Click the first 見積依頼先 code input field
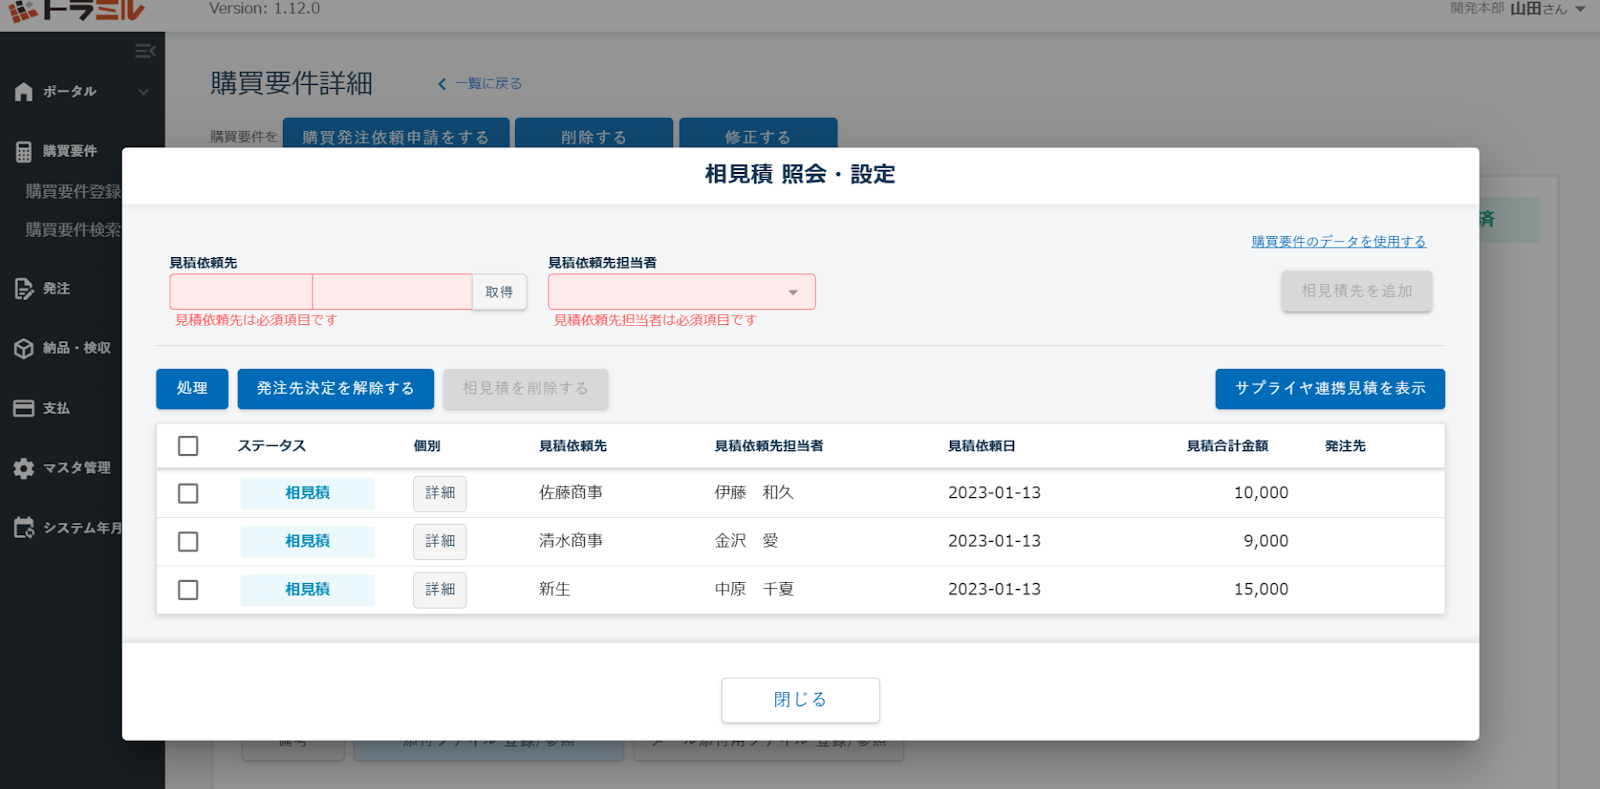Viewport: 1600px width, 789px height. [241, 292]
